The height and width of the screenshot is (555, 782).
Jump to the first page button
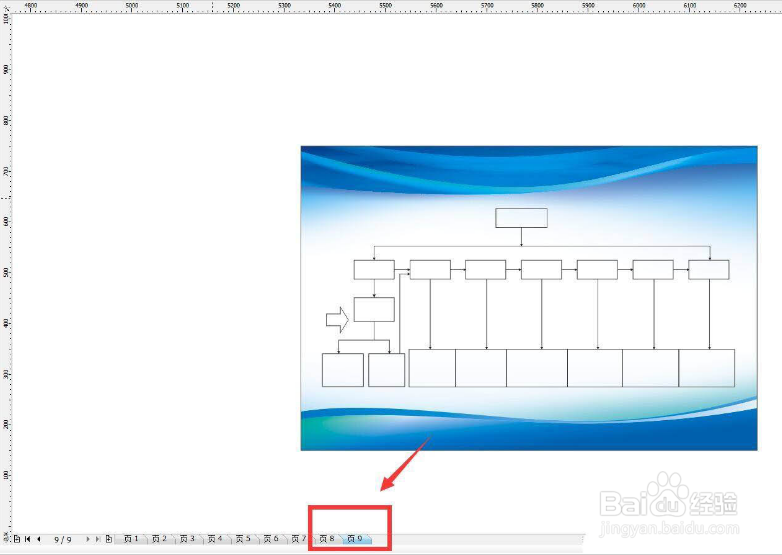[27, 539]
